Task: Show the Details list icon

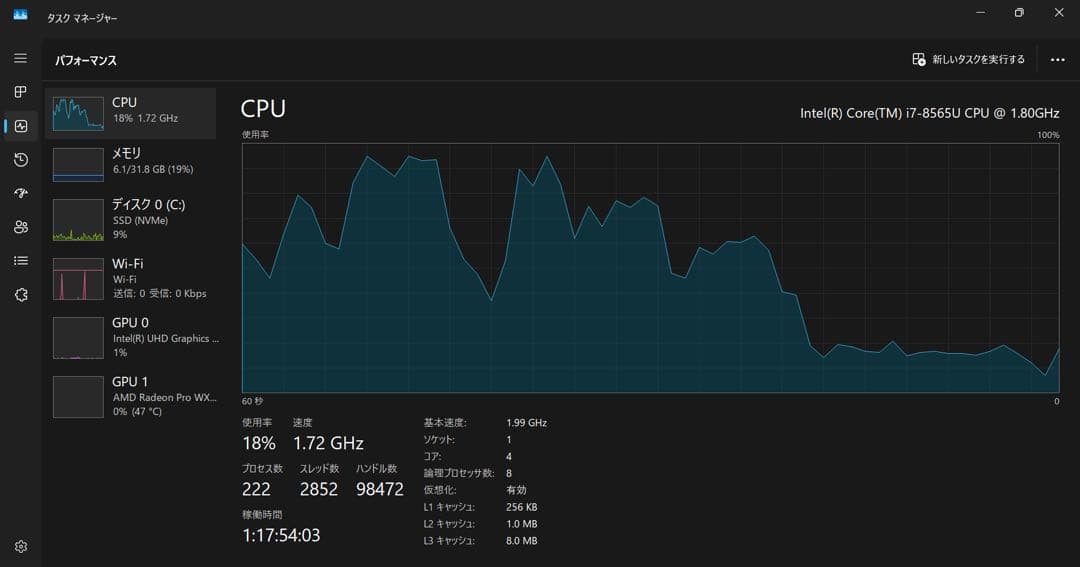Action: [x=21, y=261]
